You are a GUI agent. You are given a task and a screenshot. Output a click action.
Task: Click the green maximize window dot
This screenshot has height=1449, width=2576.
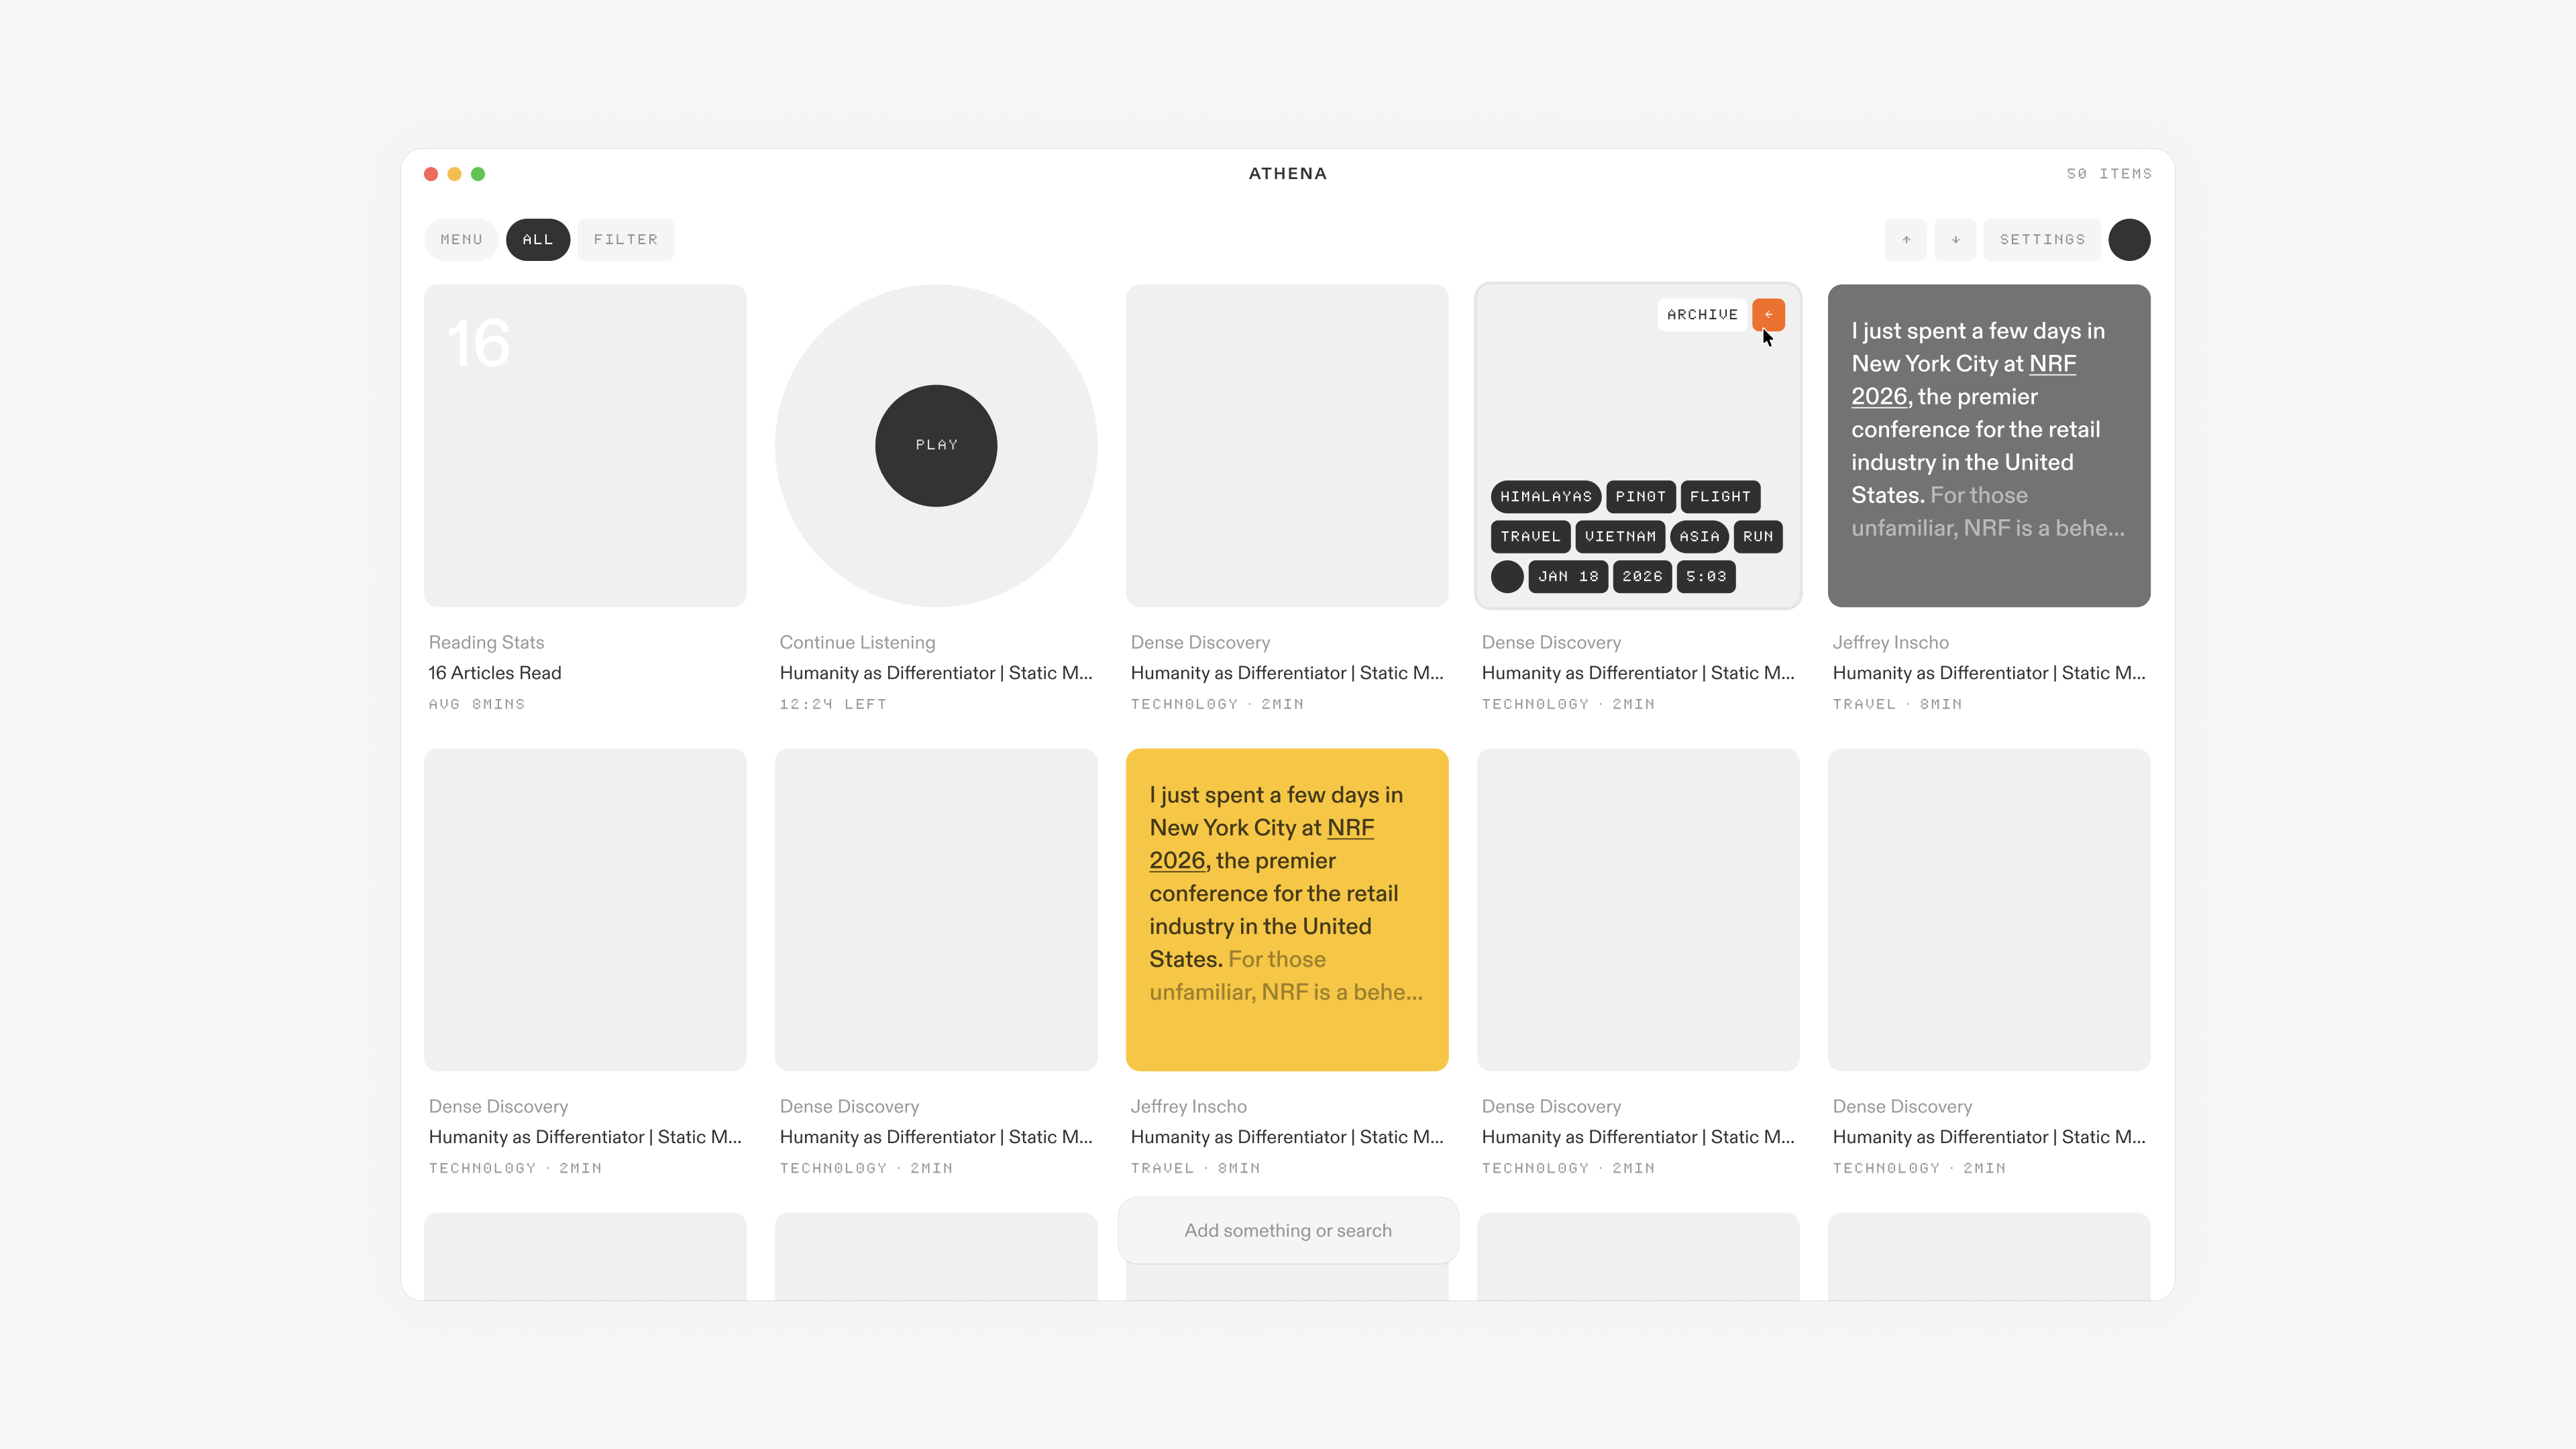pyautogui.click(x=478, y=174)
